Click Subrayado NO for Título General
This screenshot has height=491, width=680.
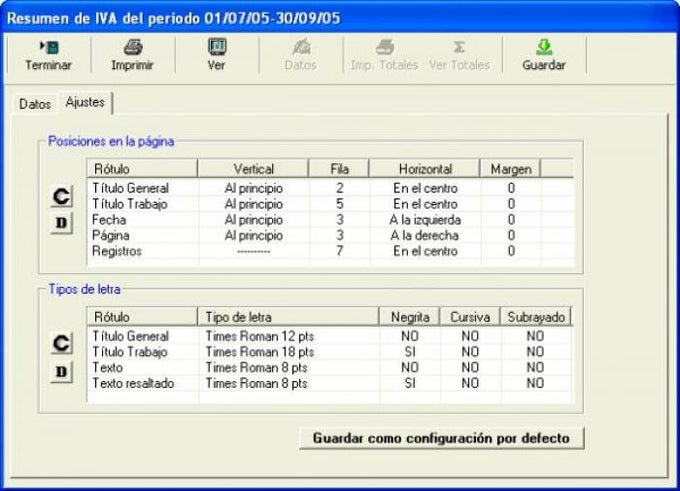coord(535,336)
